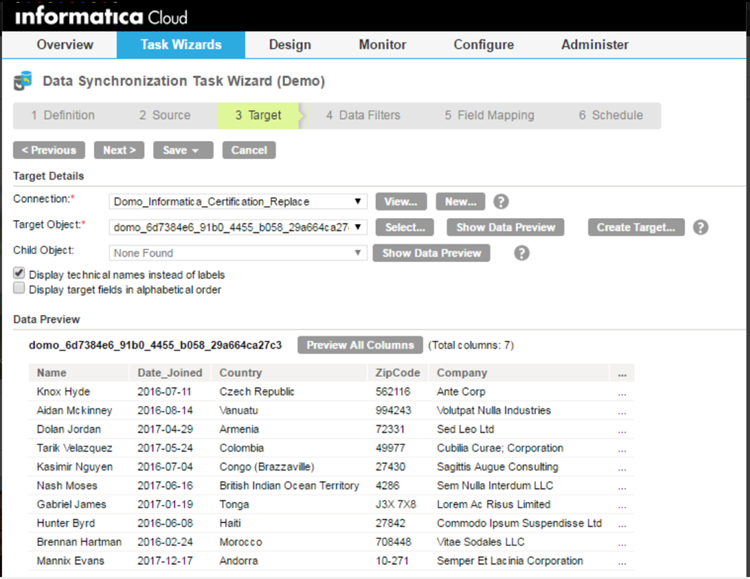This screenshot has height=579, width=750.
Task: Select the Task Wizards tab
Action: click(x=181, y=45)
